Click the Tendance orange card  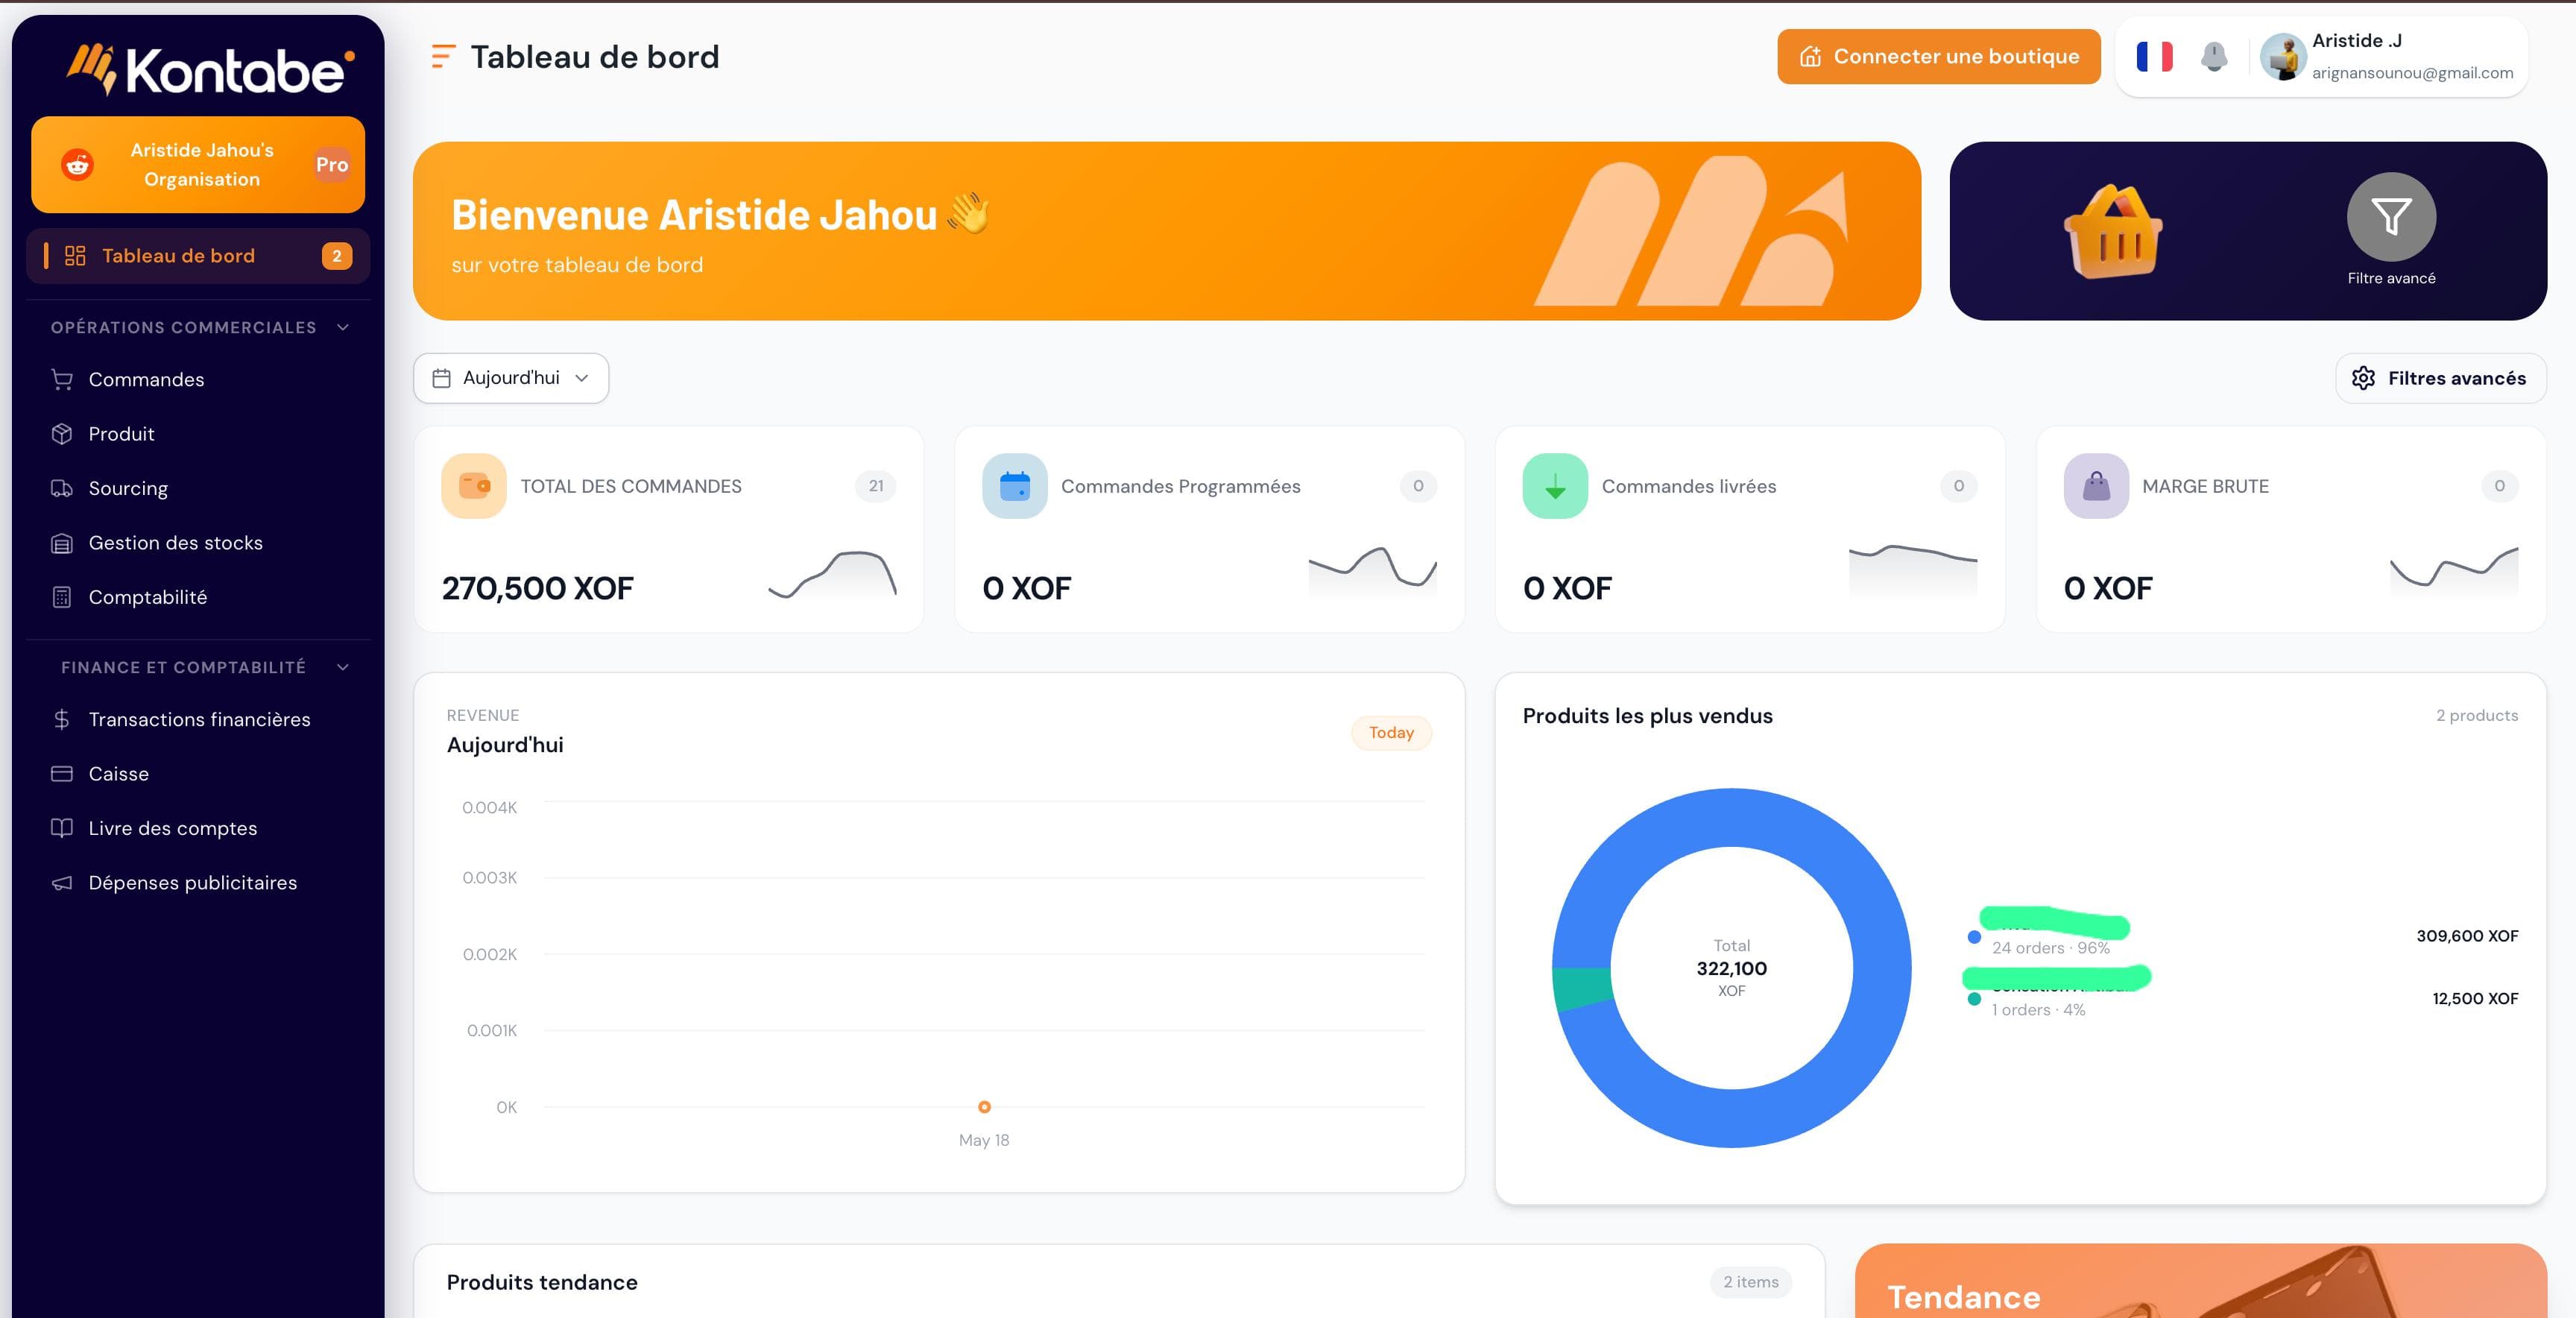click(2200, 1281)
